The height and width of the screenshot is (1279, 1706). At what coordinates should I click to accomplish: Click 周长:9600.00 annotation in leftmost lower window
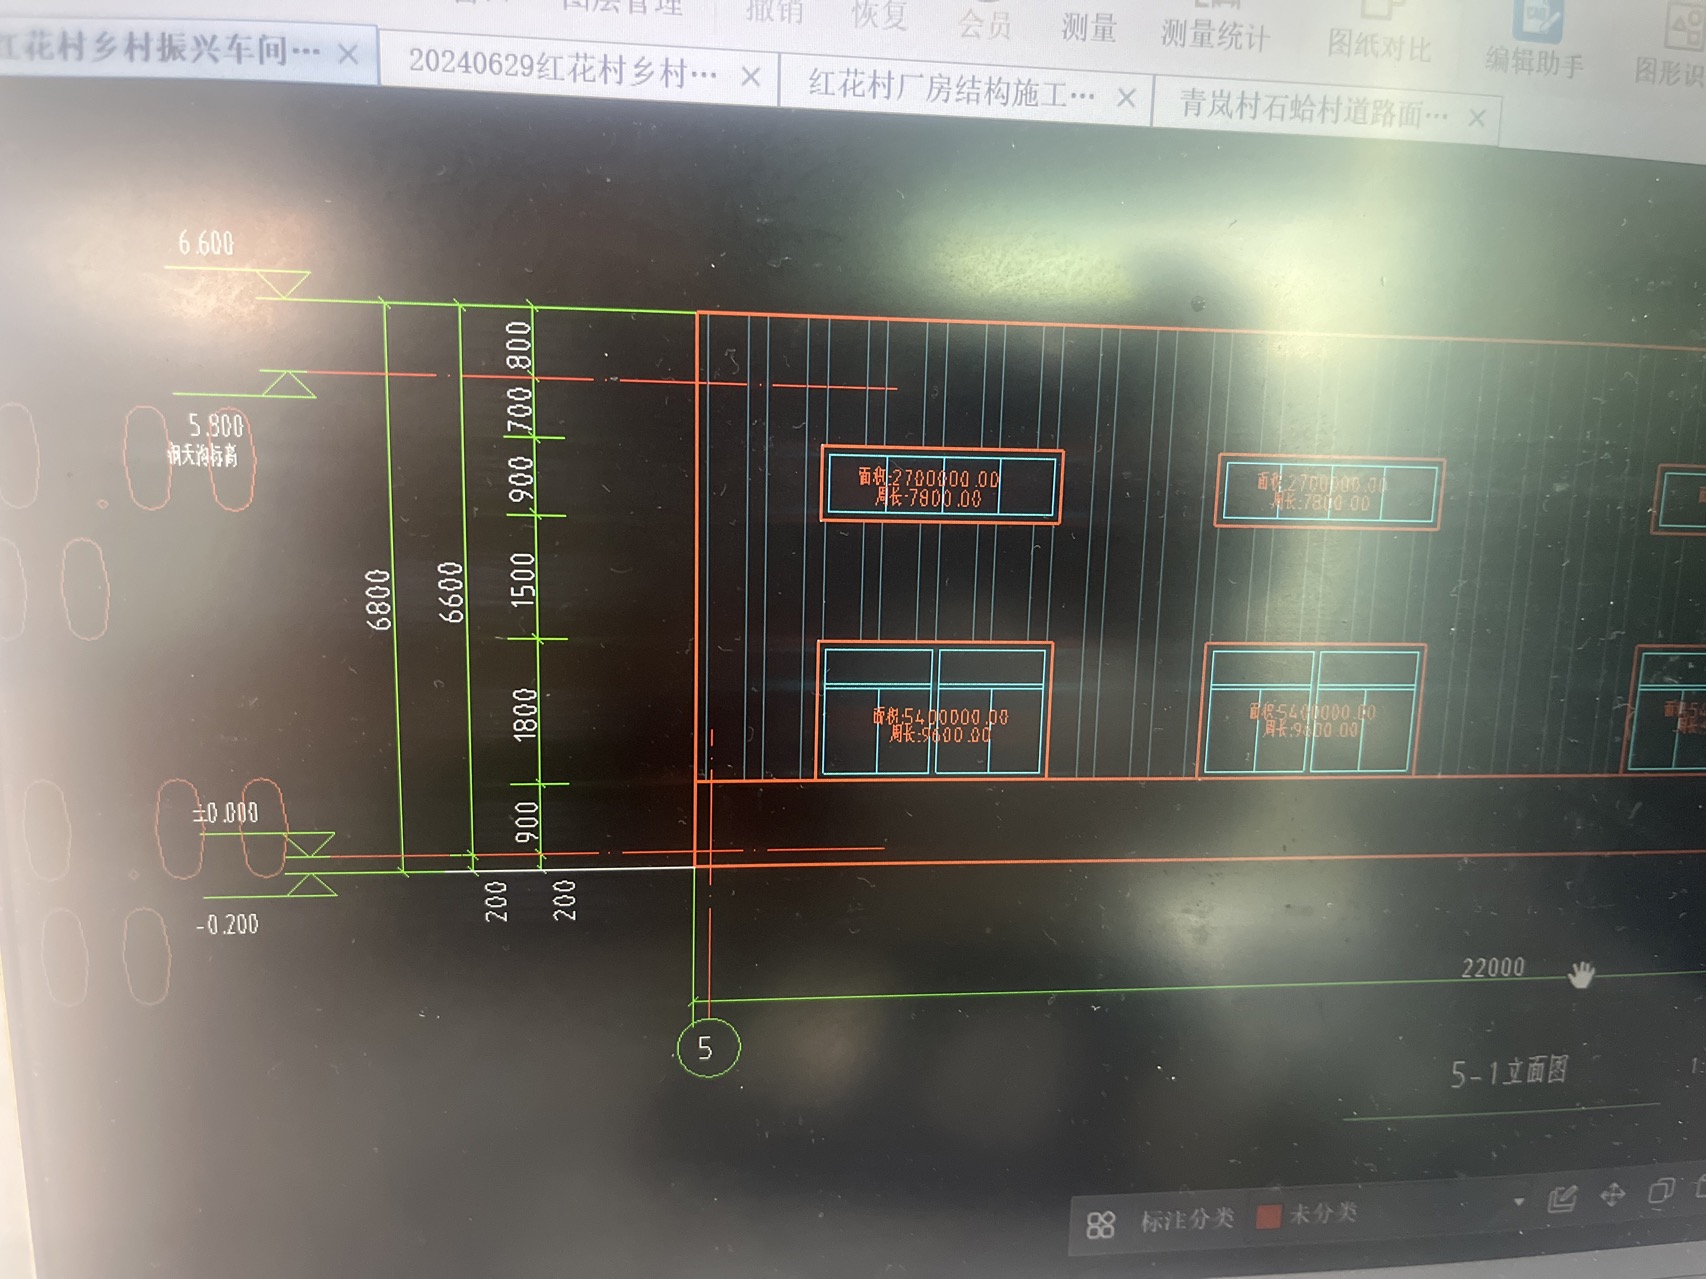pos(940,734)
